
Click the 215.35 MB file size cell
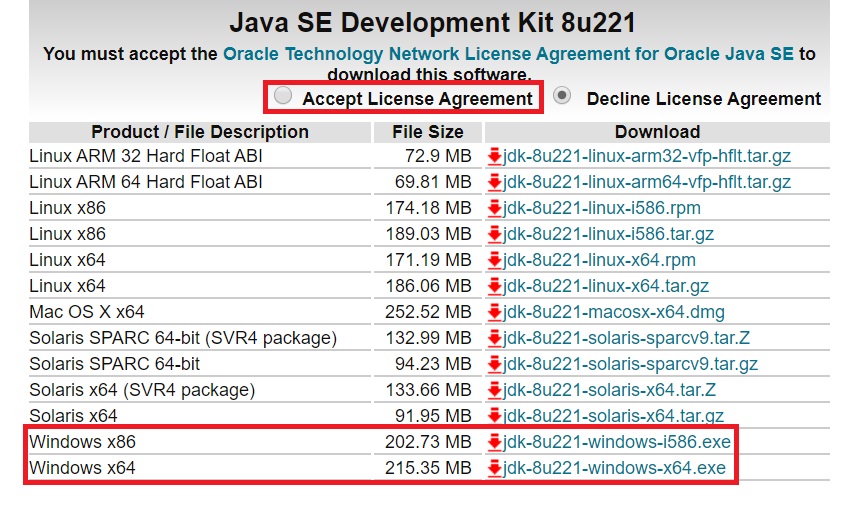(x=428, y=468)
